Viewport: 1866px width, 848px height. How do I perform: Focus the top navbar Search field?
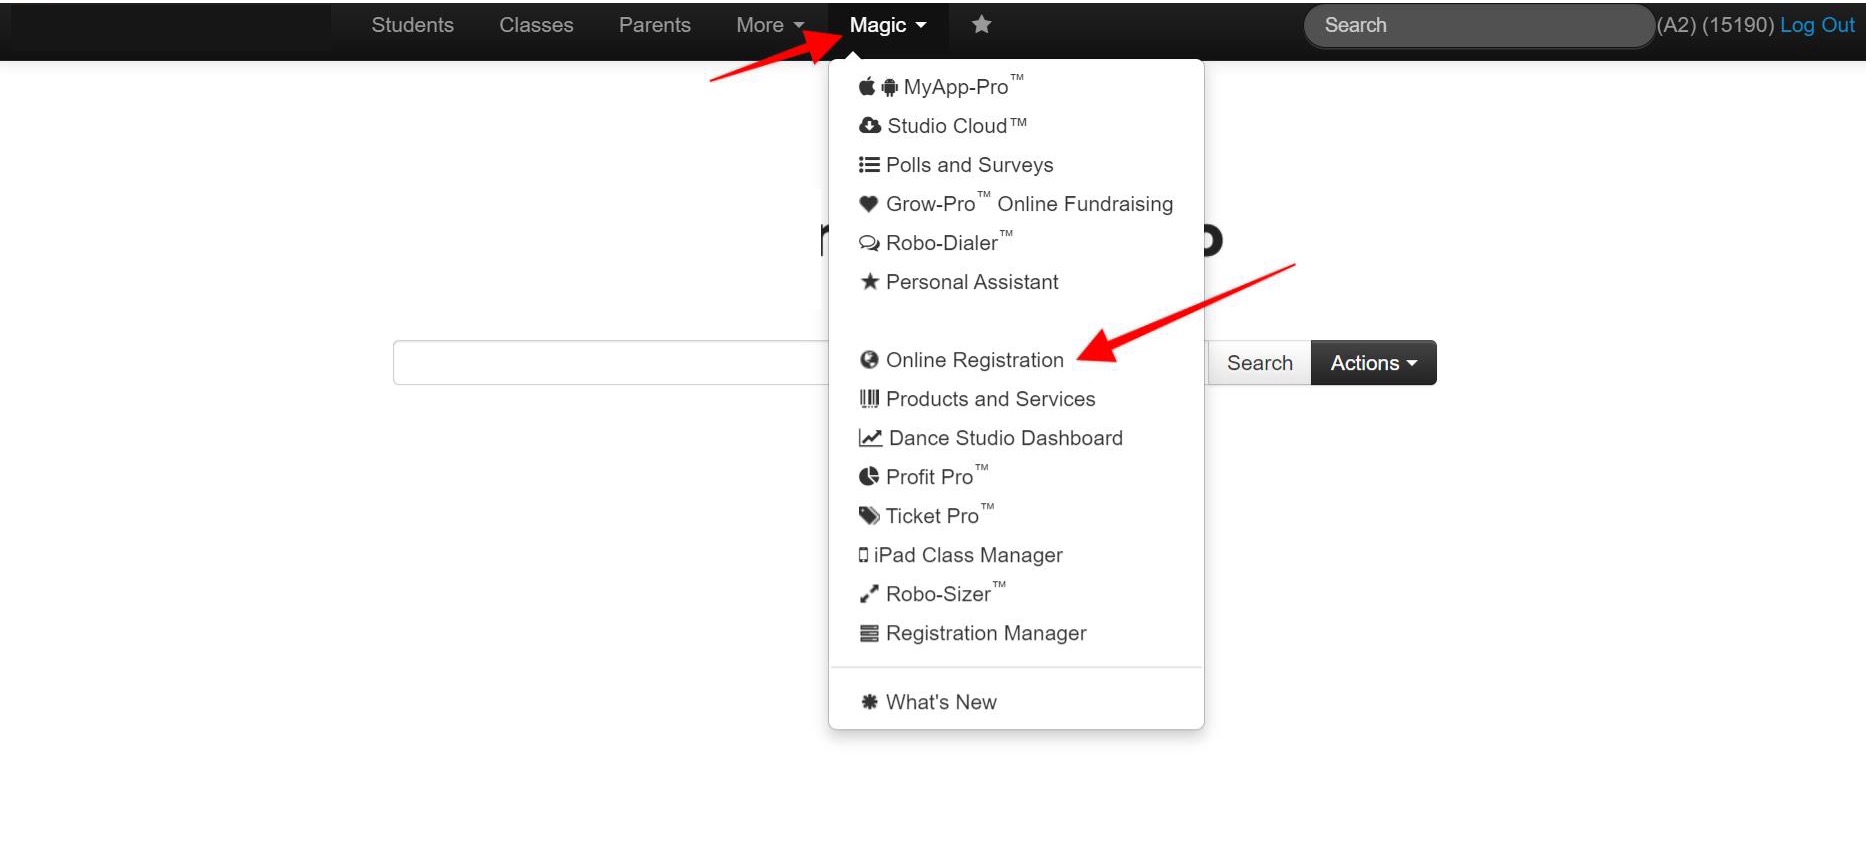pos(1478,25)
